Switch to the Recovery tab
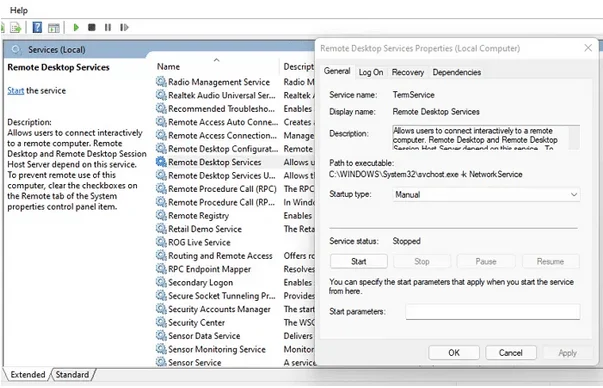 pos(408,72)
